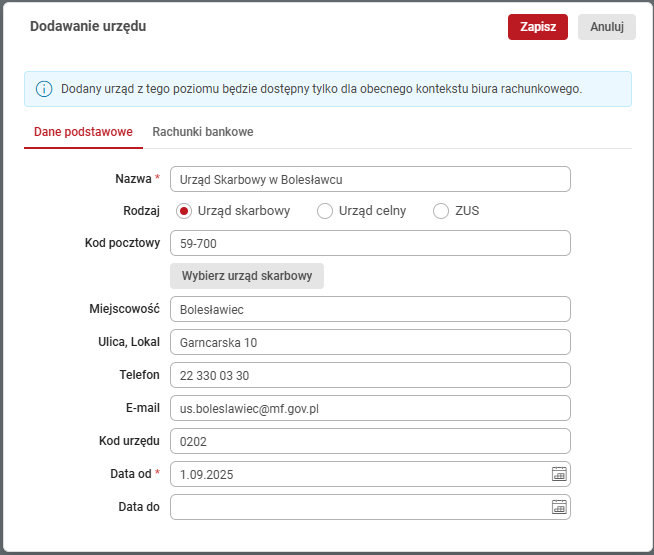This screenshot has width=654, height=555.
Task: Click the info icon in the blue banner
Action: click(43, 89)
